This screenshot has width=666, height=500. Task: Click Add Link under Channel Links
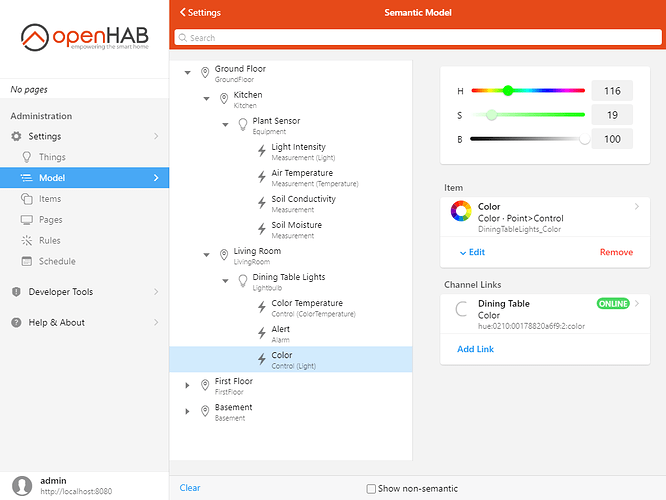[475, 349]
